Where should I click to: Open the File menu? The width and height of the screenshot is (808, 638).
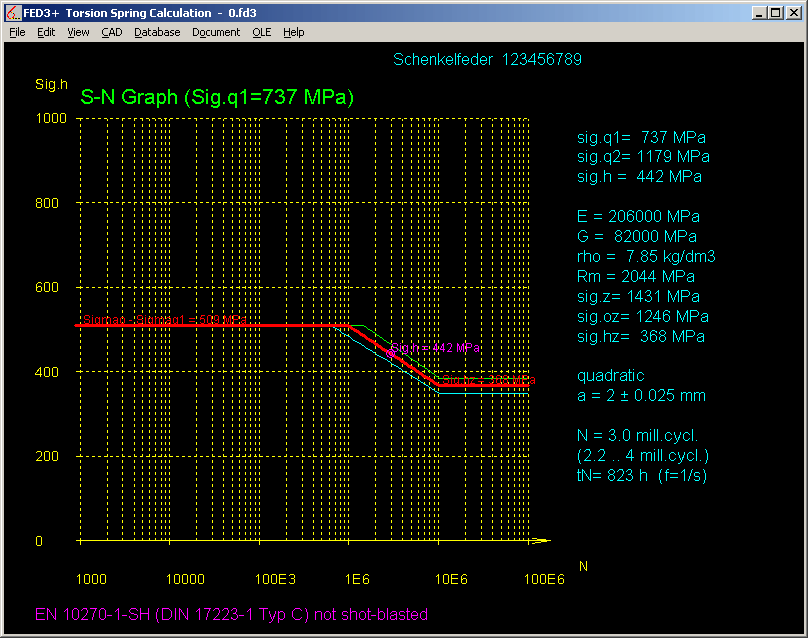[17, 32]
